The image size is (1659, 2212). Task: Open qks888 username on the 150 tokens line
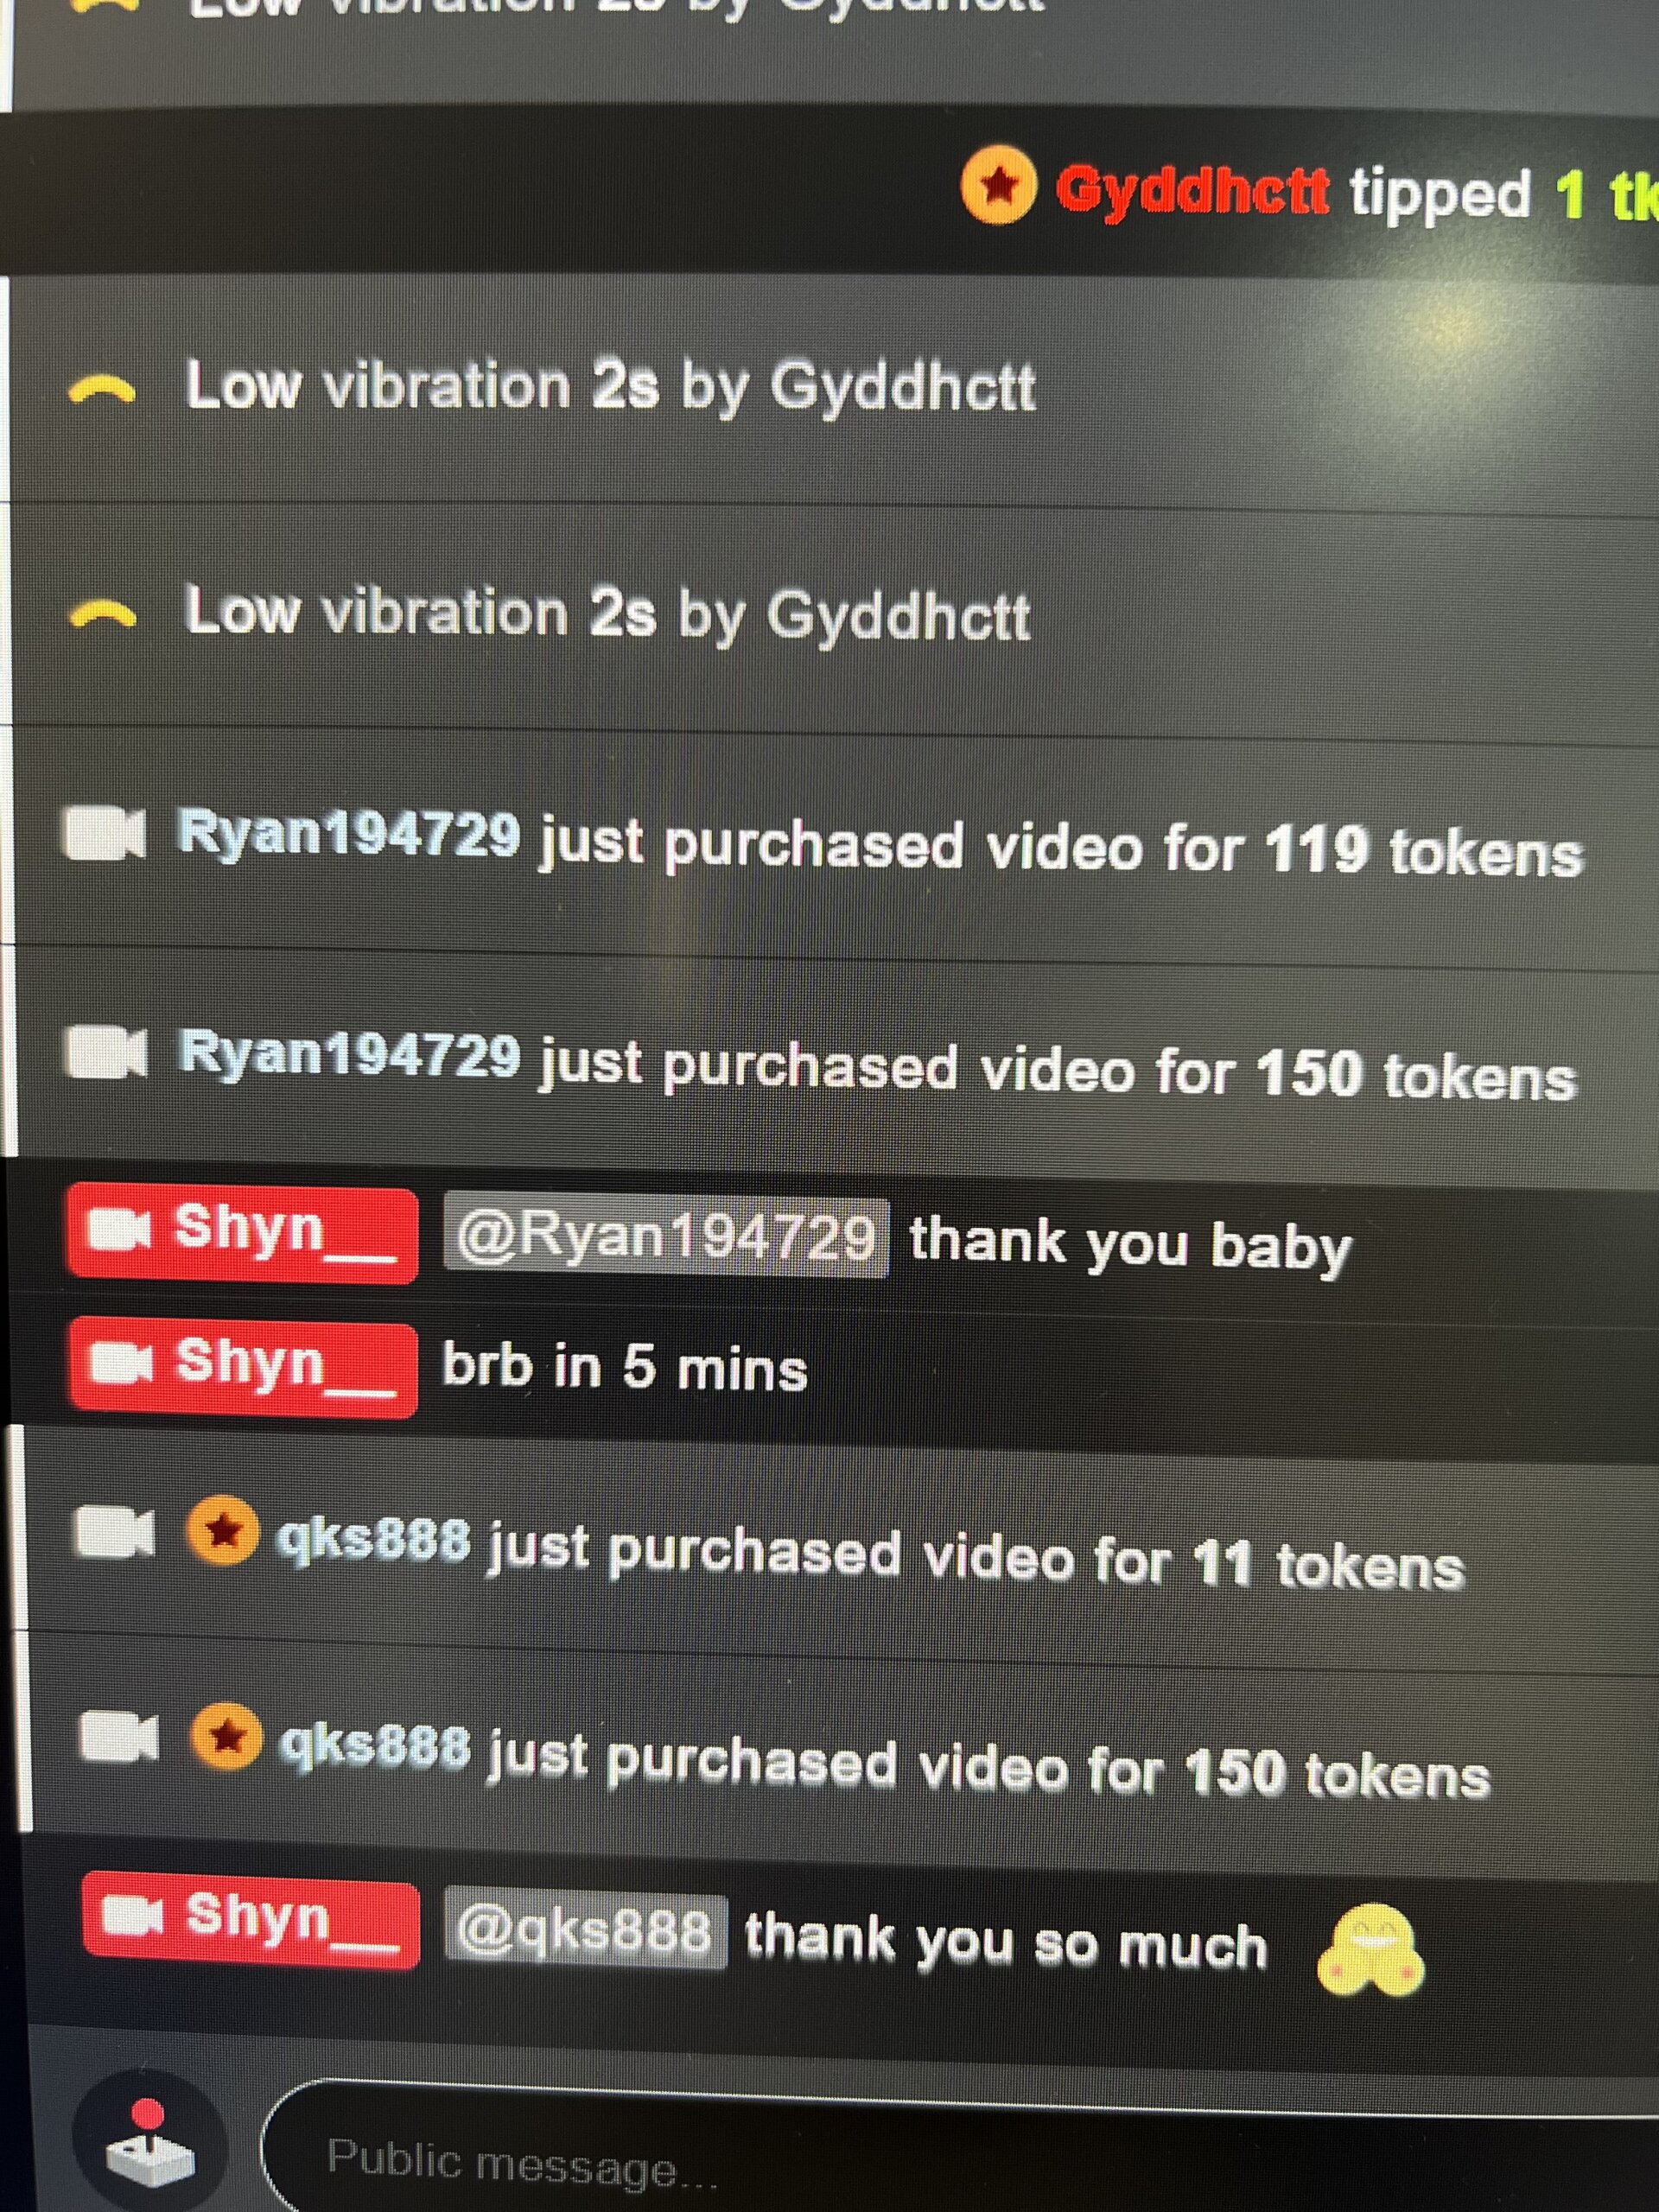coord(375,1747)
